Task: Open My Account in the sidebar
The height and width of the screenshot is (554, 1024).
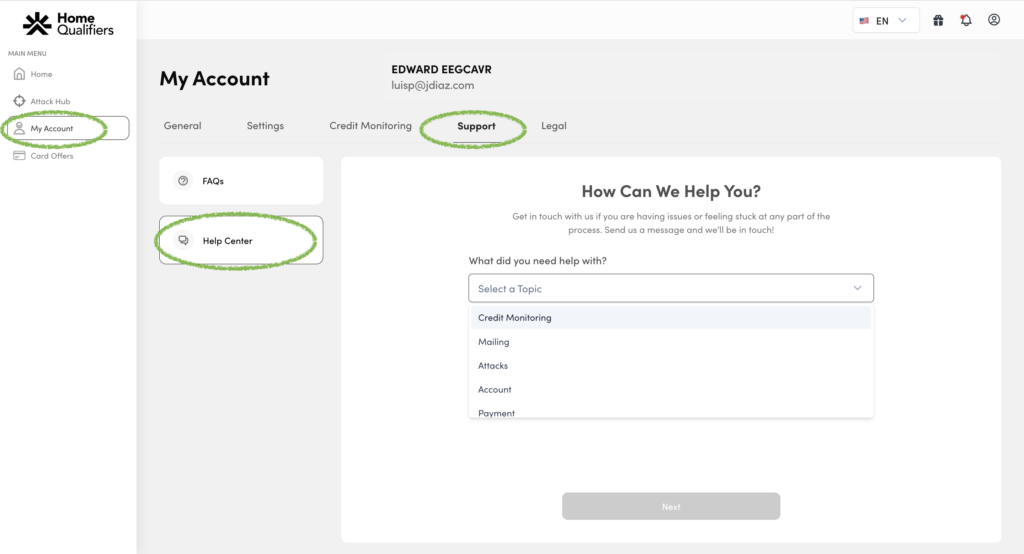Action: (52, 129)
